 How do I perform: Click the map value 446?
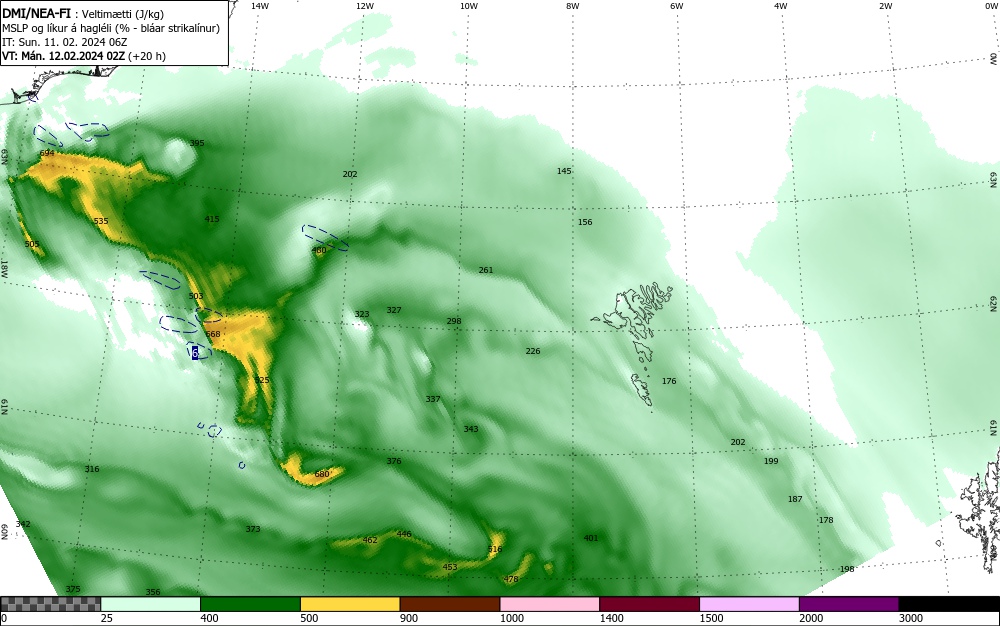coord(404,534)
